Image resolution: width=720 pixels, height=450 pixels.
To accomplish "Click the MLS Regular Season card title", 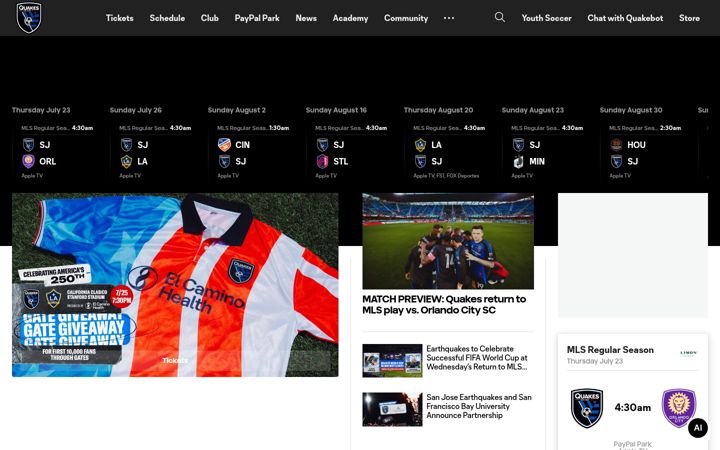I will 610,349.
